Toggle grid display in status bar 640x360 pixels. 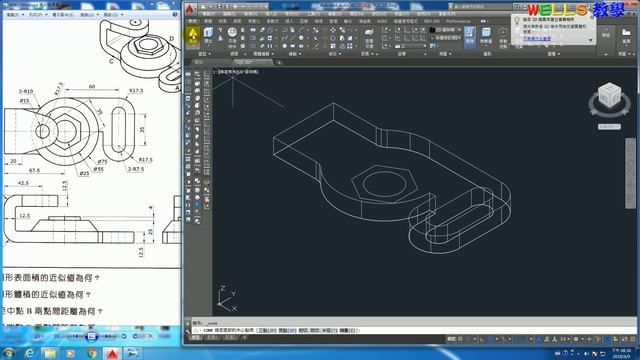click(461, 339)
